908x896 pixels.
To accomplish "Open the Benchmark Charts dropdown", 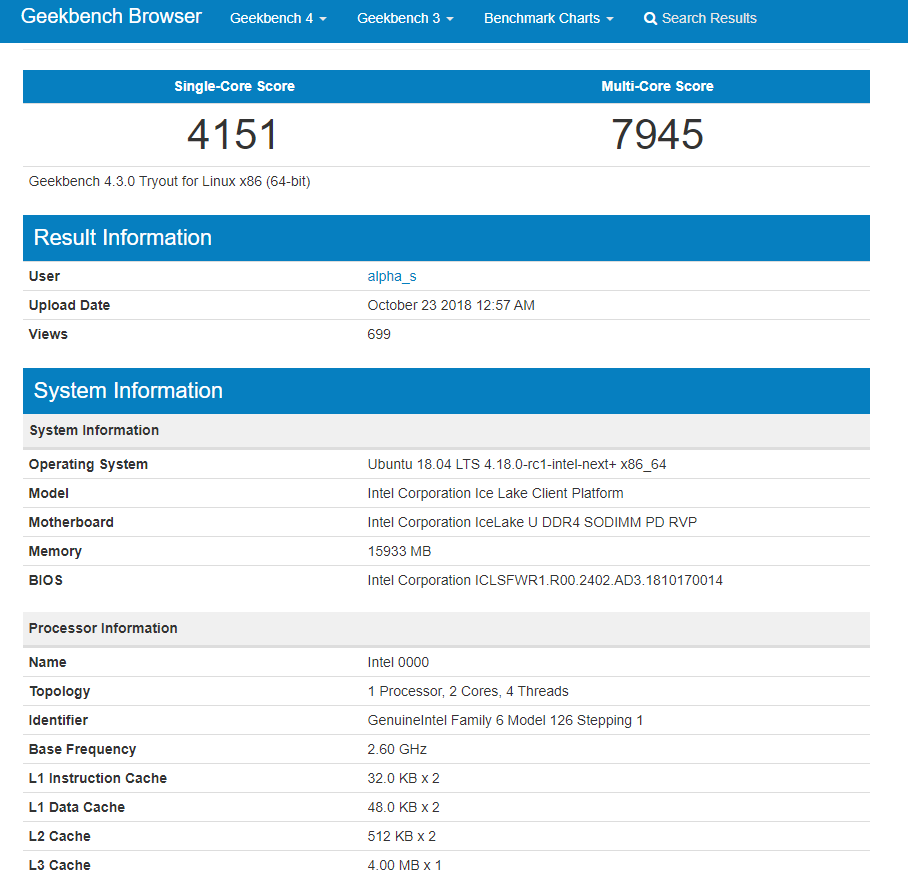I will click(x=548, y=19).
